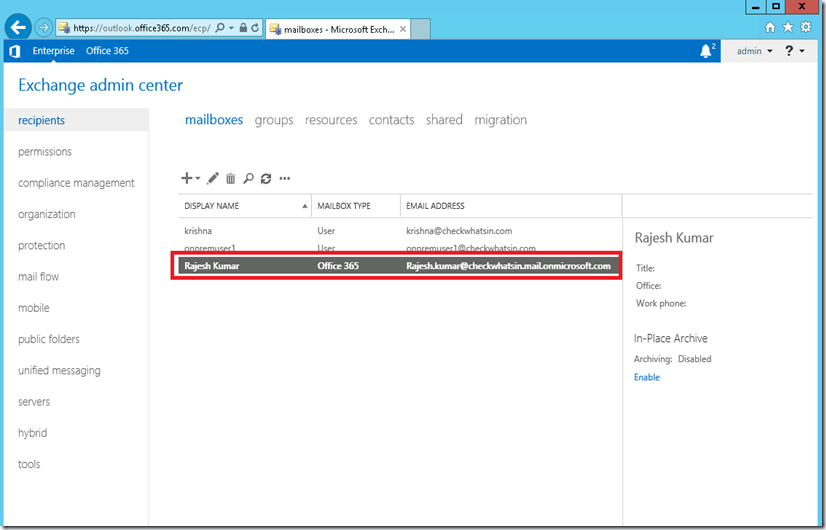This screenshot has width=826, height=530.
Task: Open browser Tools gear icon
Action: click(806, 27)
